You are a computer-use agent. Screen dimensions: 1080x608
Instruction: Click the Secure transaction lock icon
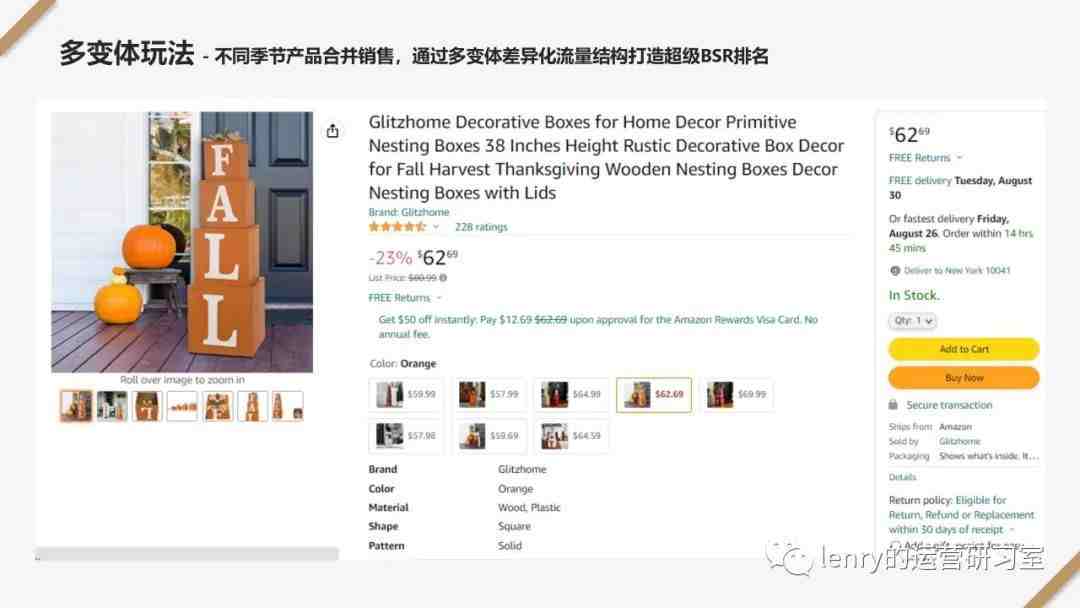893,405
